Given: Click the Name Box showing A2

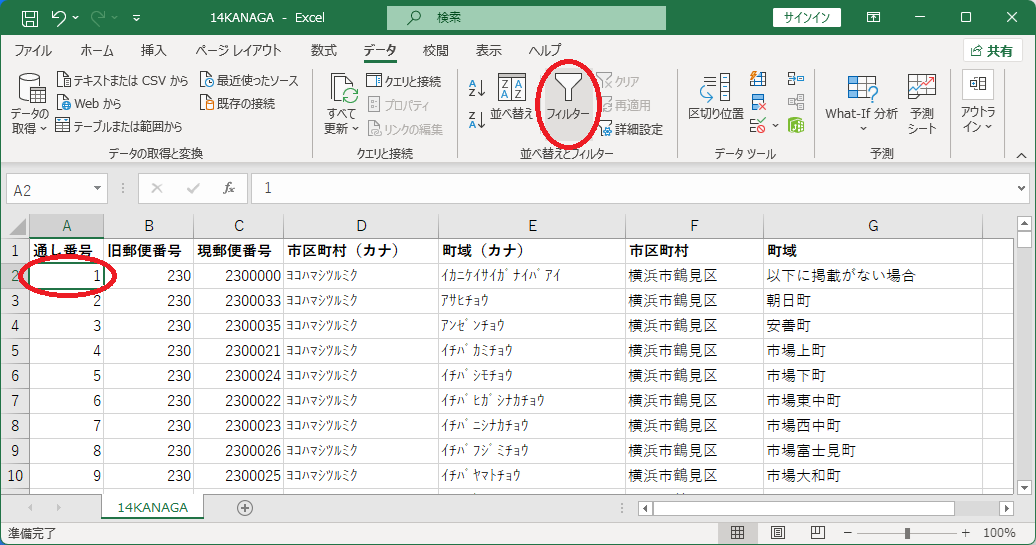Looking at the screenshot, I should (x=48, y=190).
